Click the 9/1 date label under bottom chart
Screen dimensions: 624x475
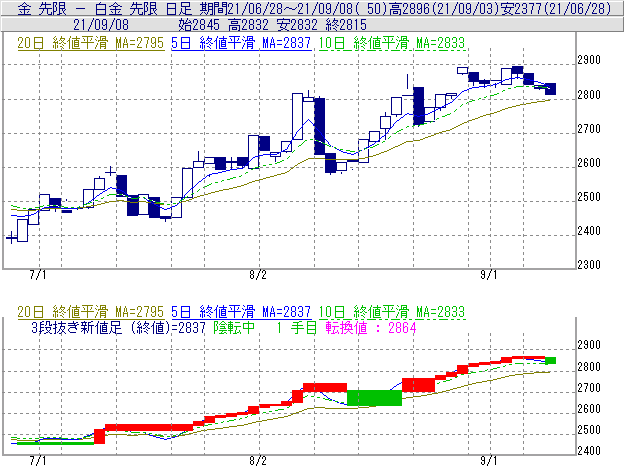pyautogui.click(x=489, y=461)
